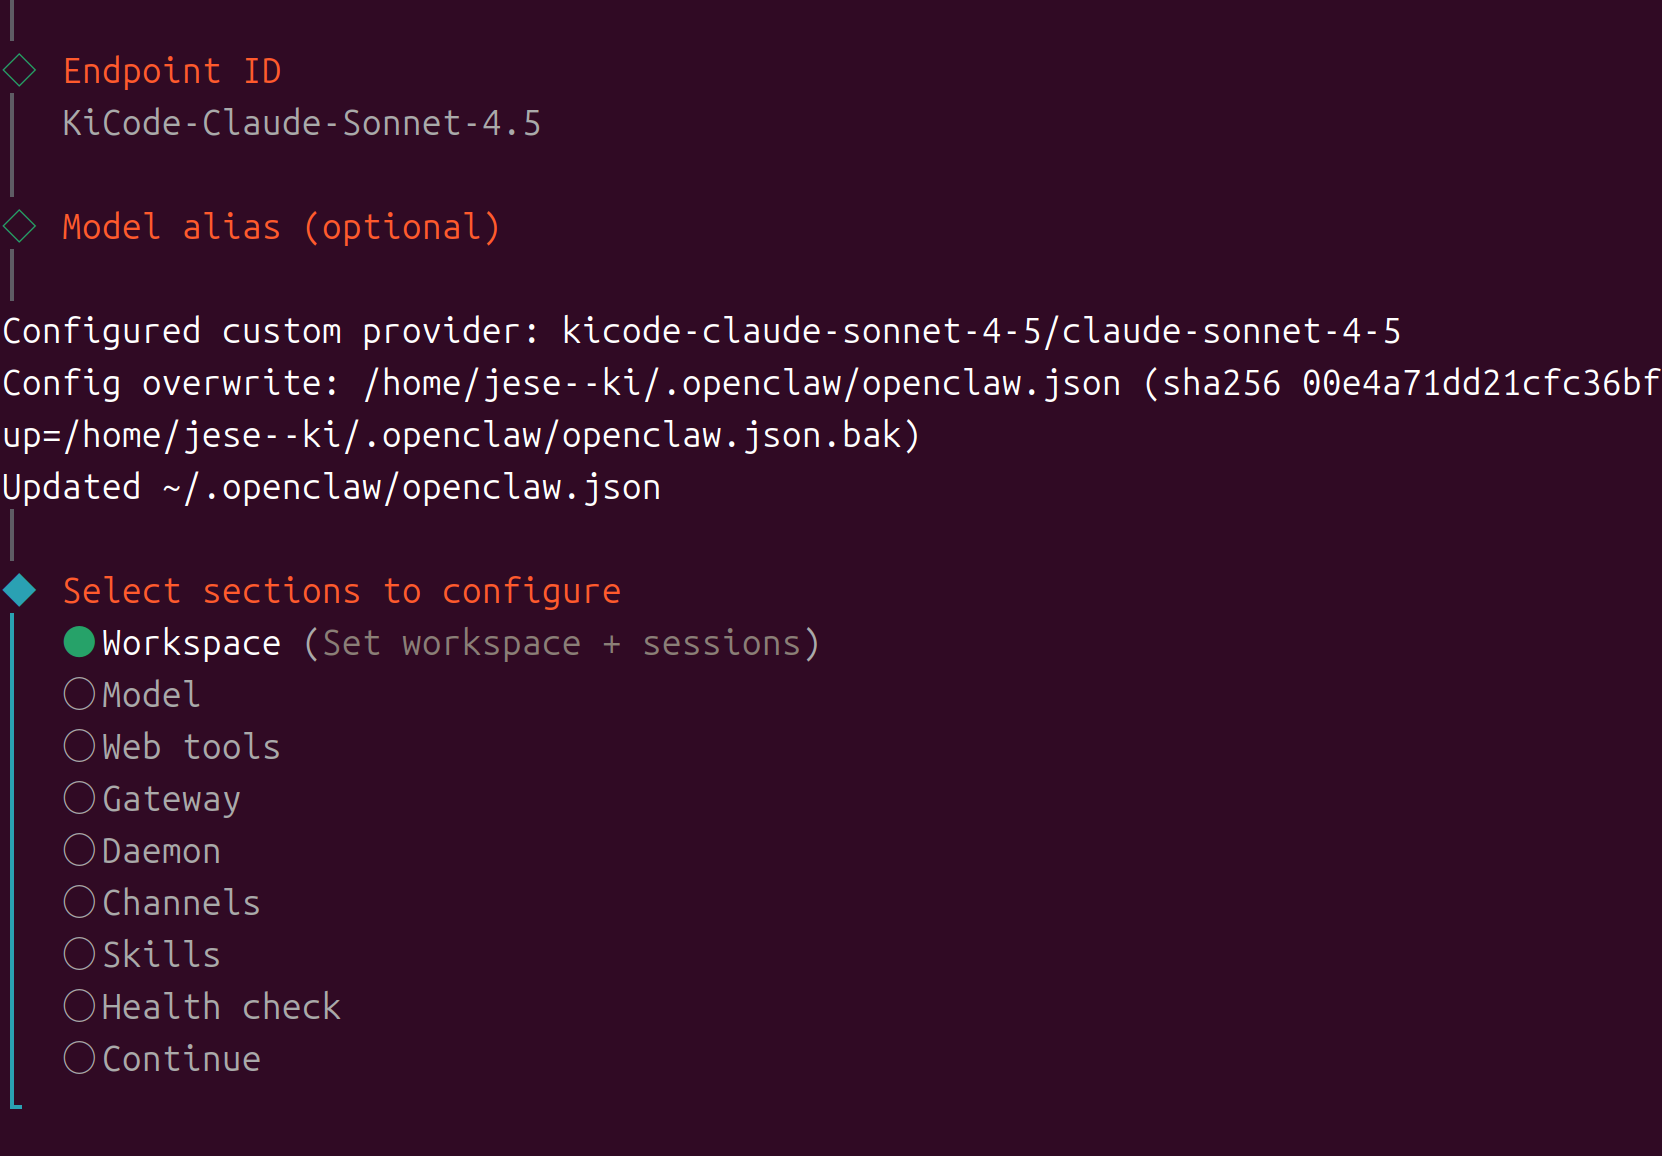The height and width of the screenshot is (1156, 1662).
Task: Expand the Endpoint ID section
Action: [172, 69]
